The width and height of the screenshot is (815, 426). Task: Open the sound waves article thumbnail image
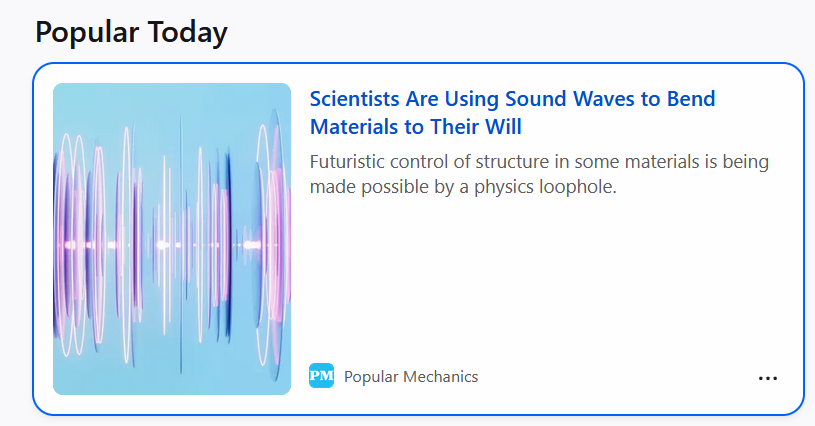click(x=172, y=239)
